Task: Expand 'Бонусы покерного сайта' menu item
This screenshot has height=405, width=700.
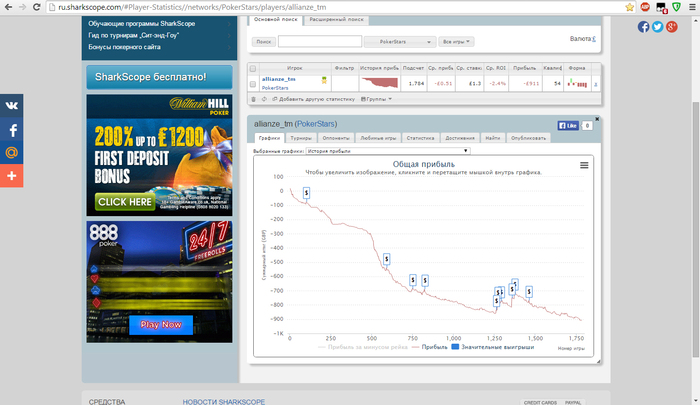Action: click(x=159, y=47)
